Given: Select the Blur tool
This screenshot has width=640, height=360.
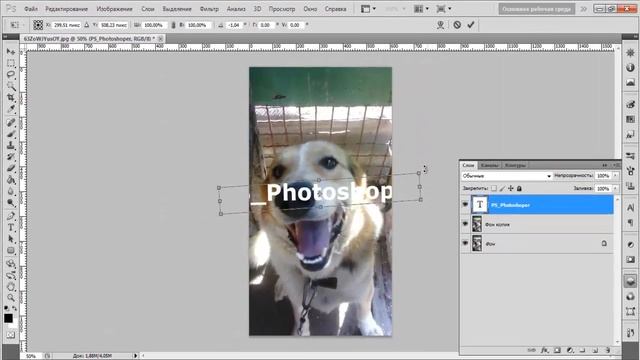Looking at the screenshot, I should pos(11,191).
